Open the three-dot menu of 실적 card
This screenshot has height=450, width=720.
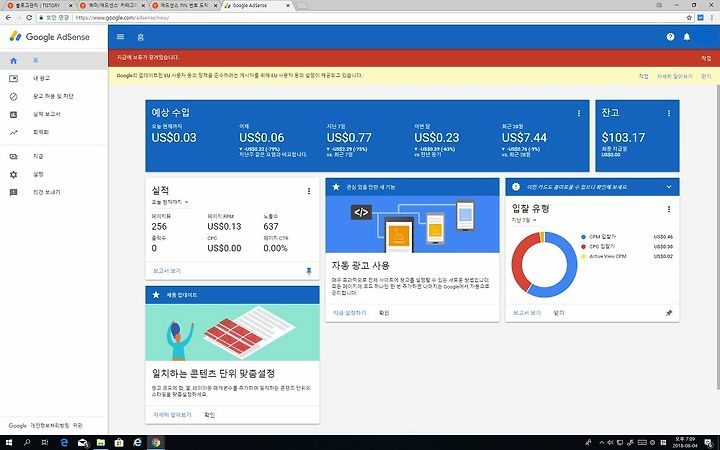pyautogui.click(x=309, y=191)
